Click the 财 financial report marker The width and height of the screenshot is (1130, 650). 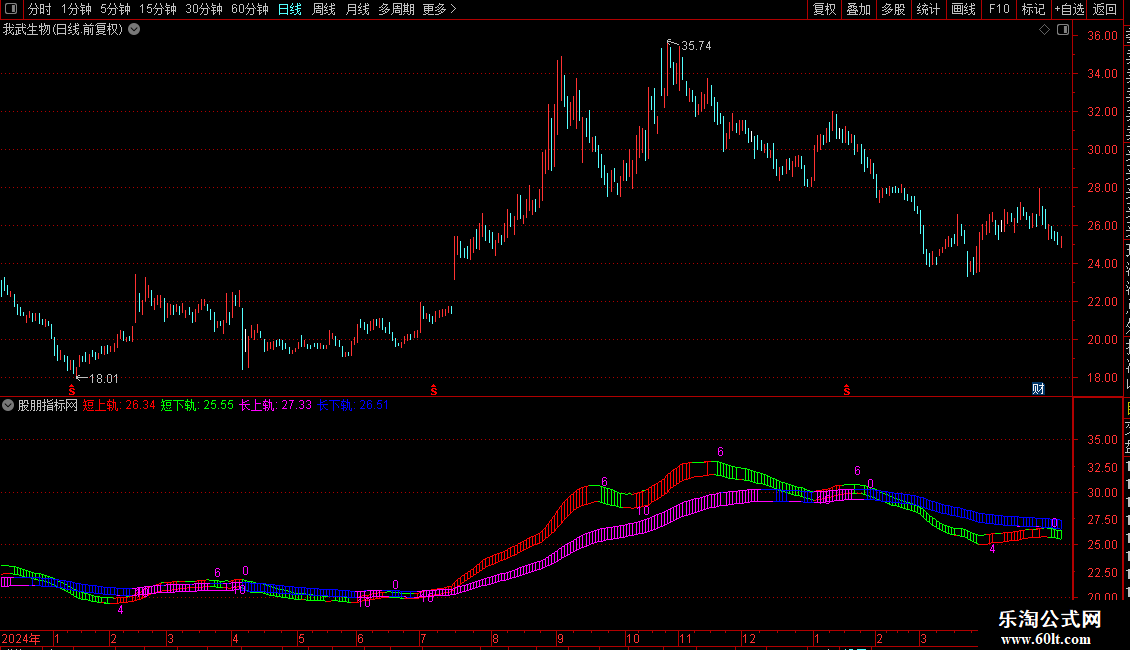tap(1038, 388)
